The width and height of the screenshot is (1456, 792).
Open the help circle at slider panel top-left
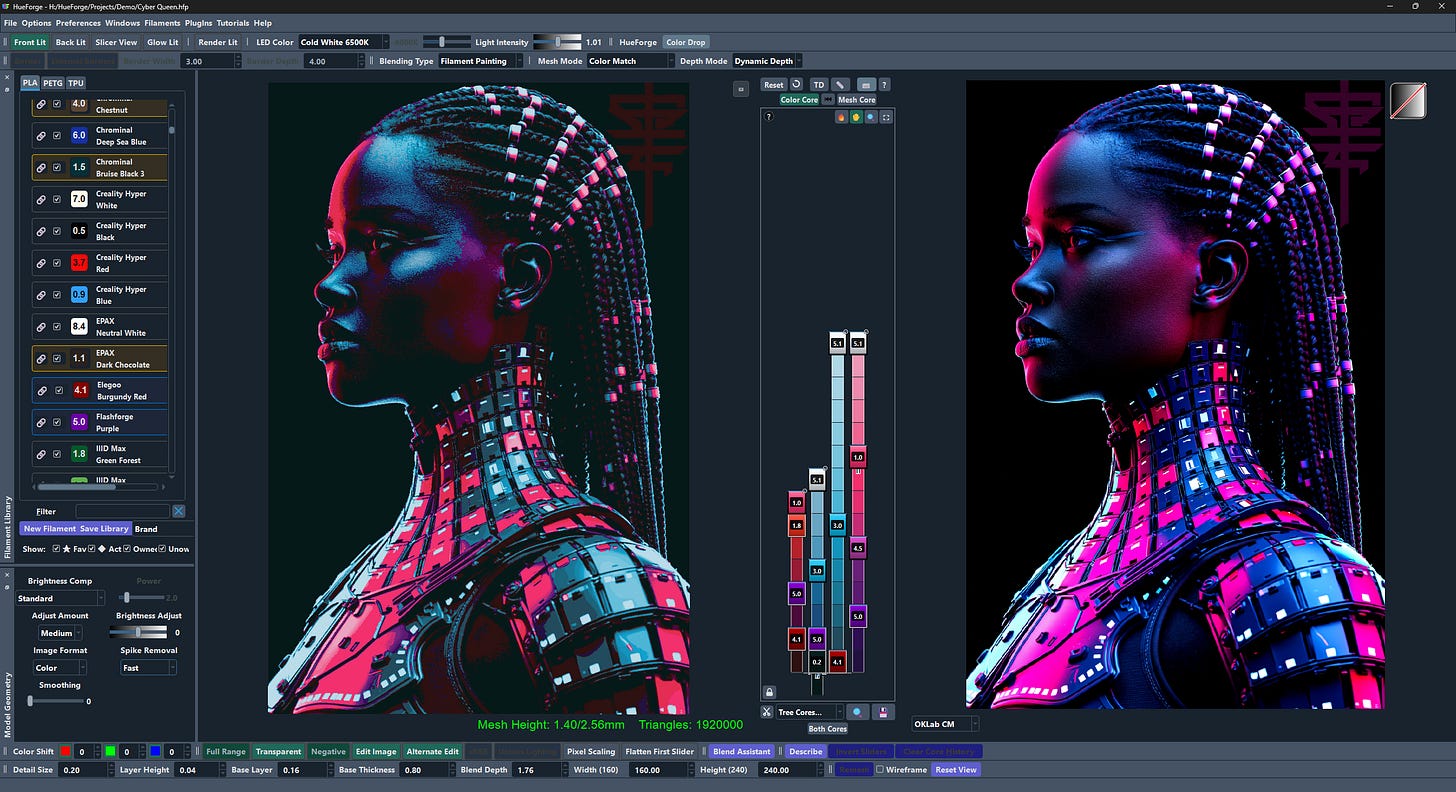click(768, 117)
